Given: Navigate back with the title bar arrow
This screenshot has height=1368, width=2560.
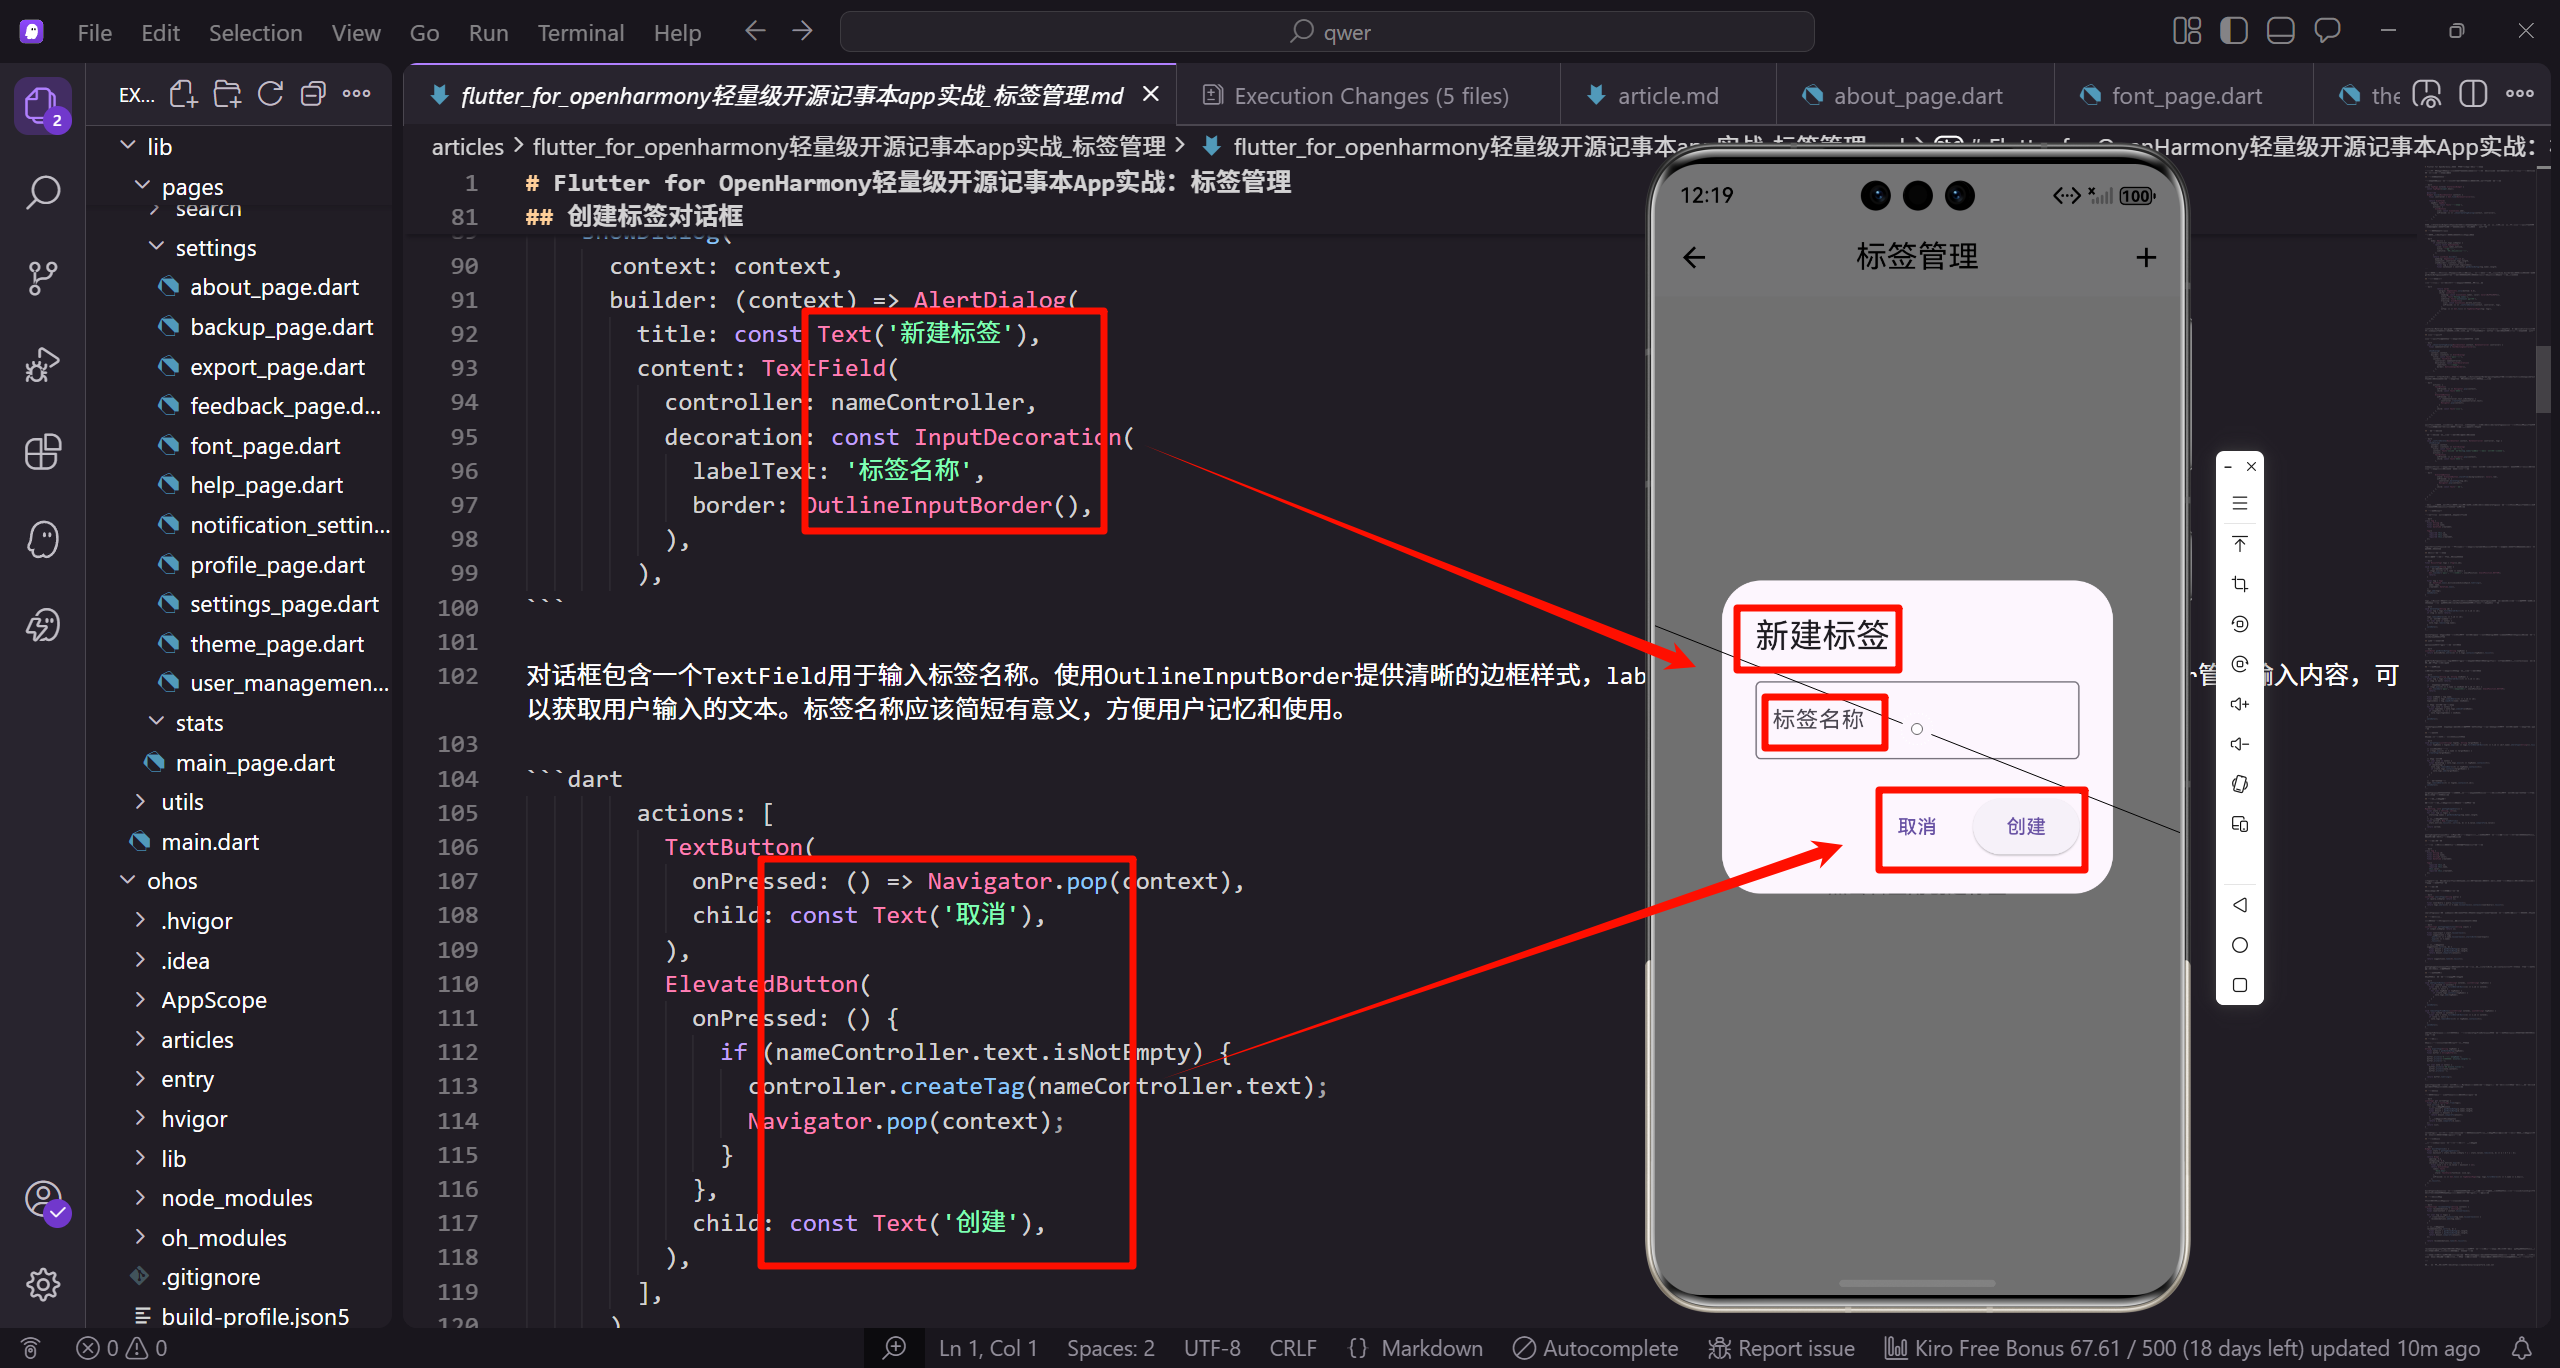Looking at the screenshot, I should click(x=755, y=32).
